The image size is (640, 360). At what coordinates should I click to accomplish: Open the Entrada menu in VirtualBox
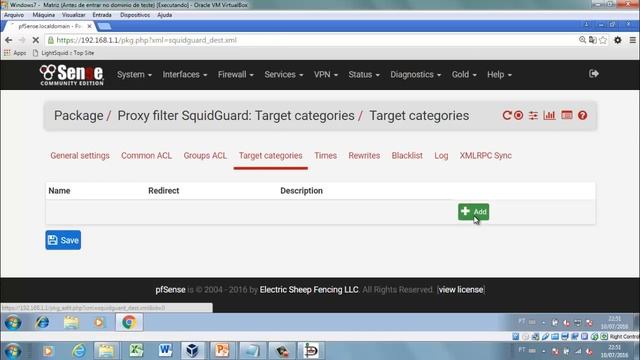[102, 15]
